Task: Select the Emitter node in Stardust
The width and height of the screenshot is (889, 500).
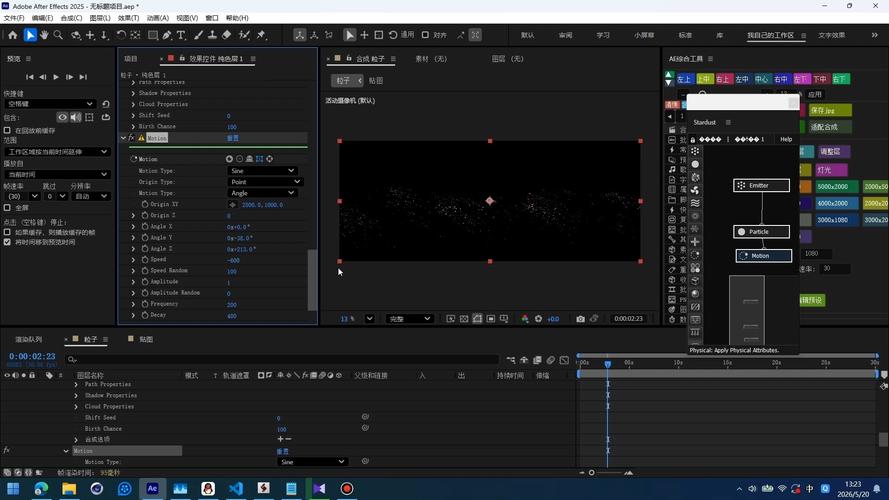Action: [x=761, y=185]
